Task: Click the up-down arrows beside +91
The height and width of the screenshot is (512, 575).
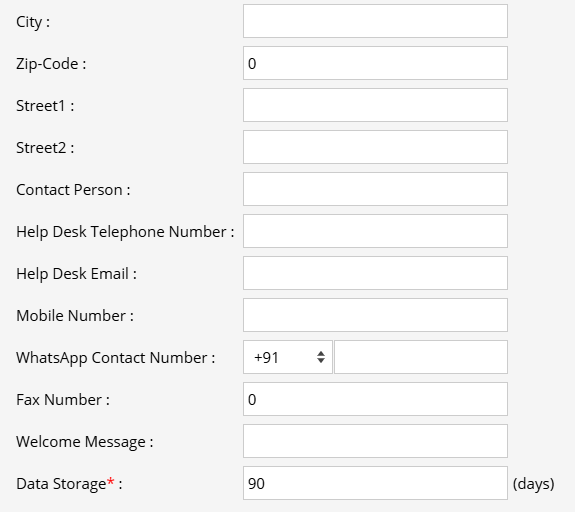Action: click(321, 357)
